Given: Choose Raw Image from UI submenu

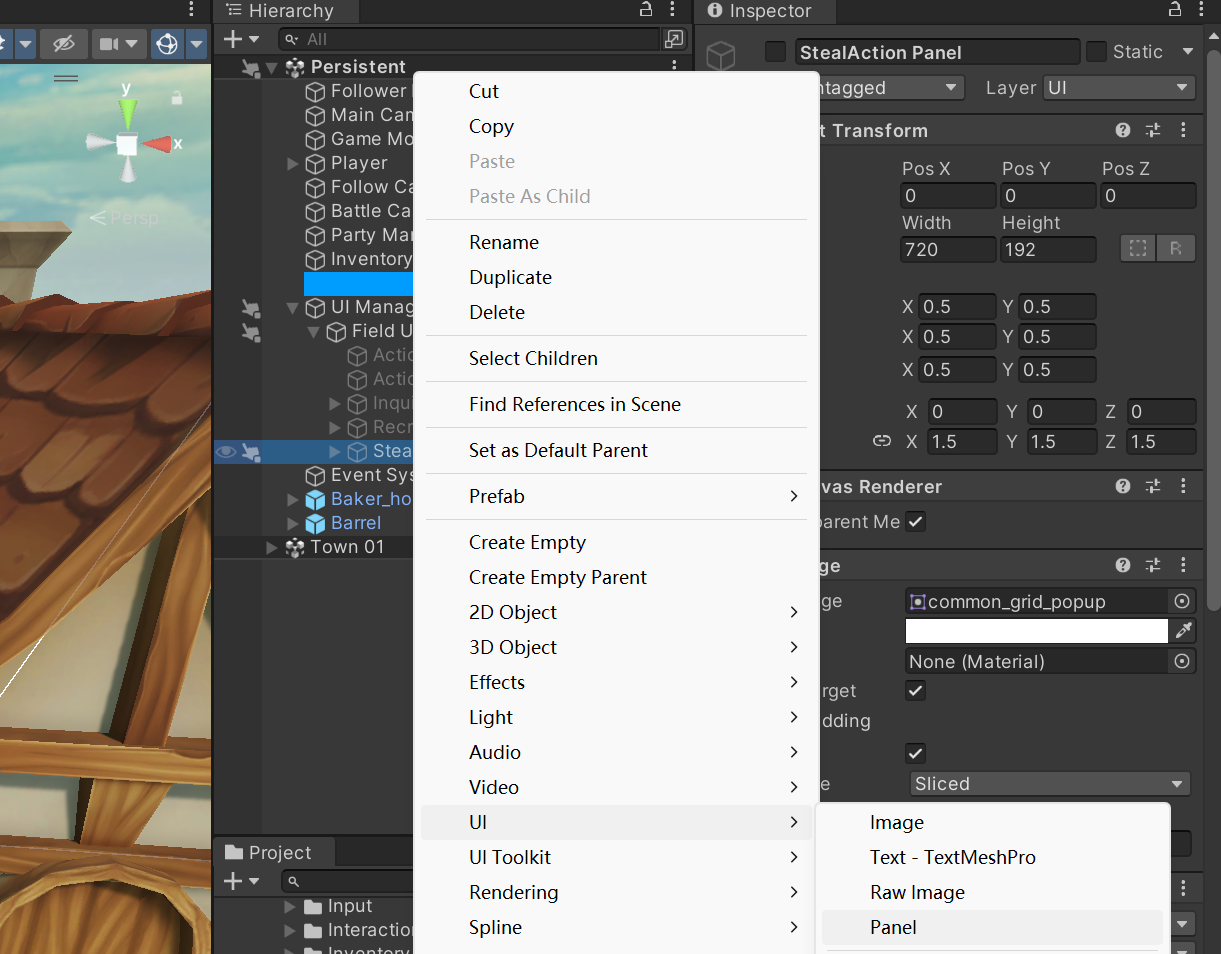Looking at the screenshot, I should pyautogui.click(x=917, y=892).
